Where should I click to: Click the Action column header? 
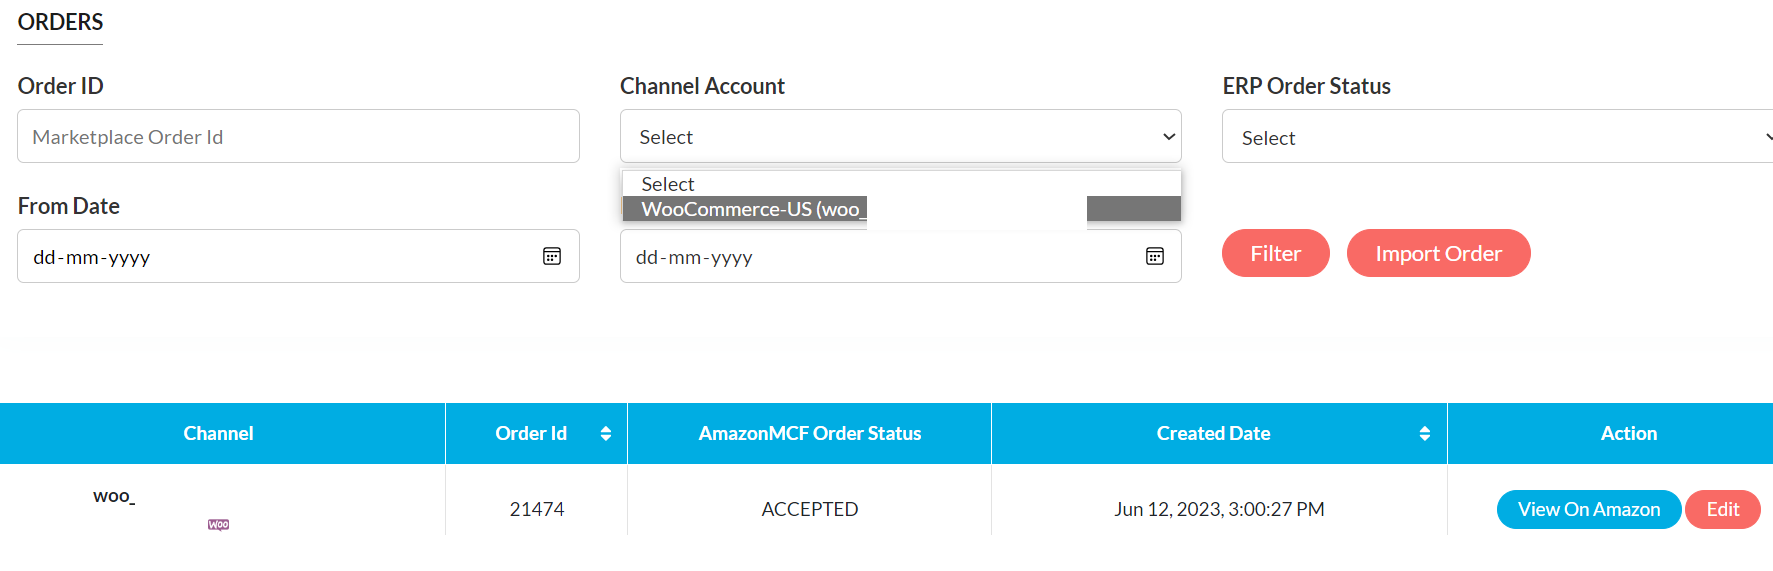pos(1628,433)
